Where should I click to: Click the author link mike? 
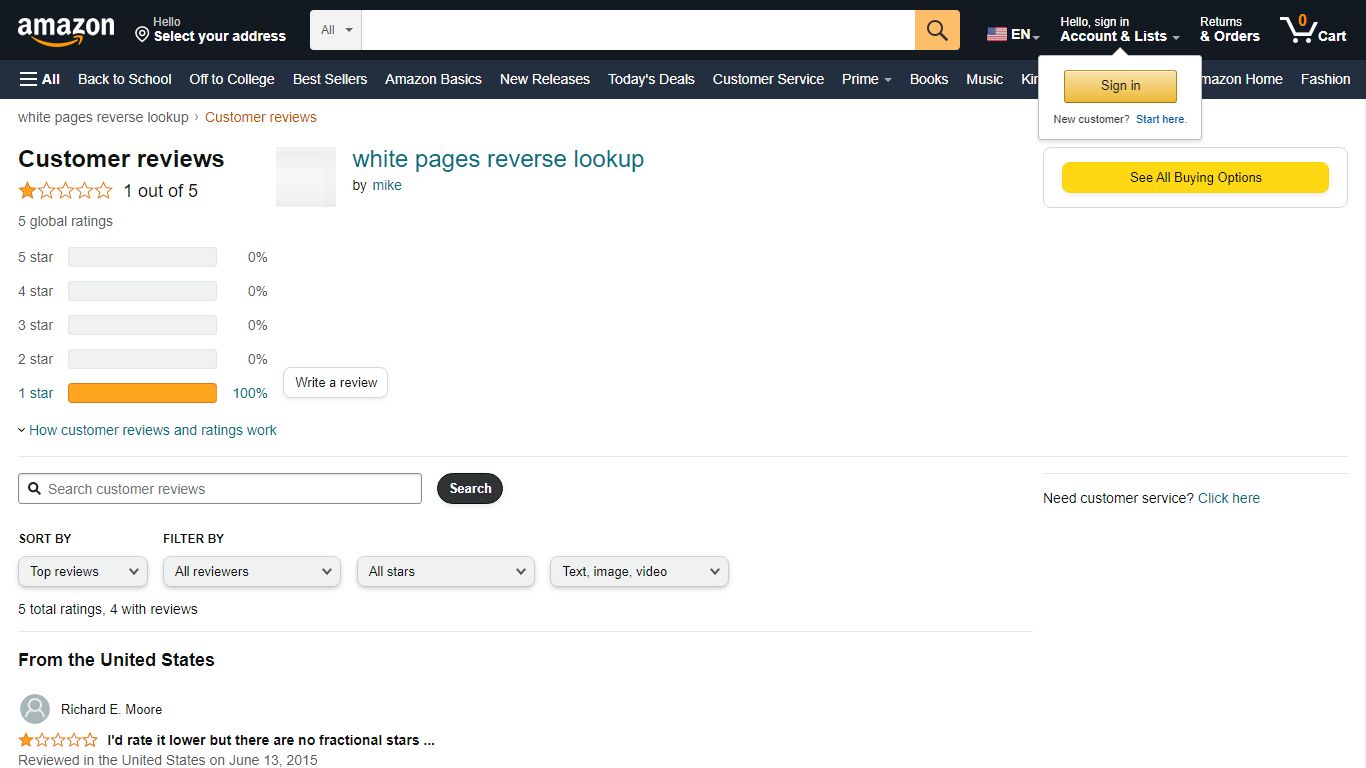click(x=387, y=185)
